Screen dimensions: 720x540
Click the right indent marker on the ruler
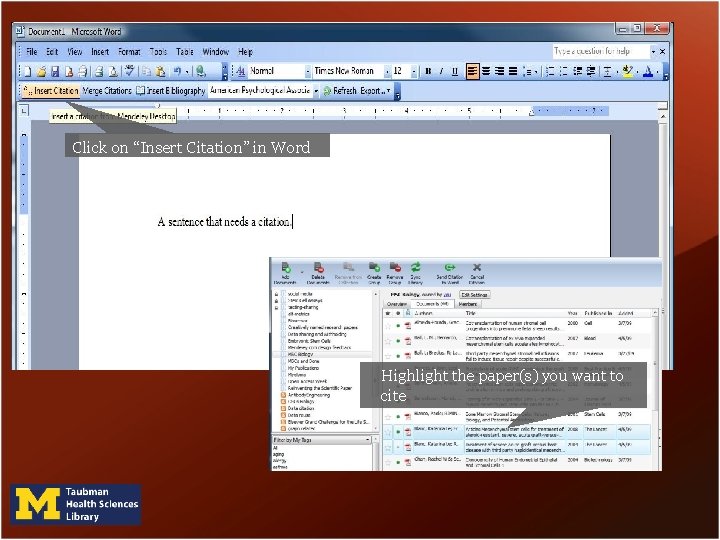[x=532, y=112]
